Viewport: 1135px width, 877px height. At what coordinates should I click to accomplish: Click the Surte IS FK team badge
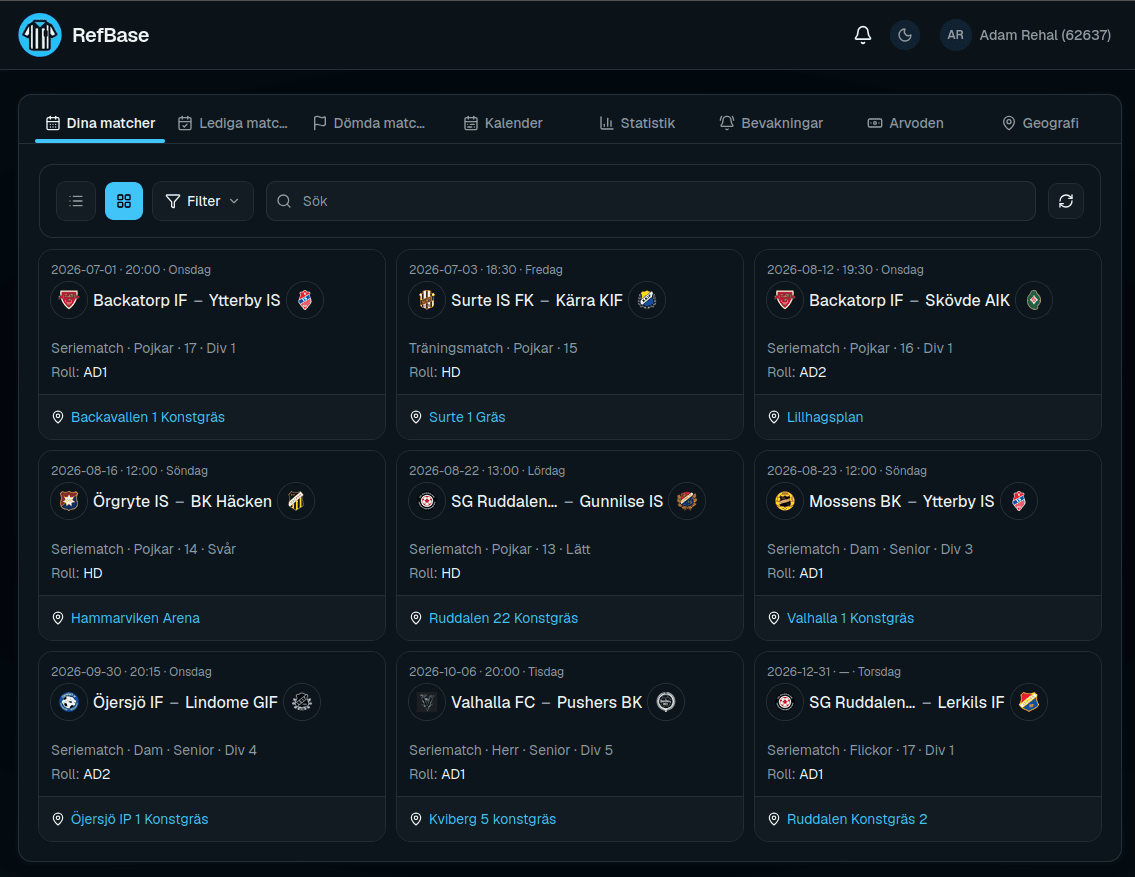point(427,300)
